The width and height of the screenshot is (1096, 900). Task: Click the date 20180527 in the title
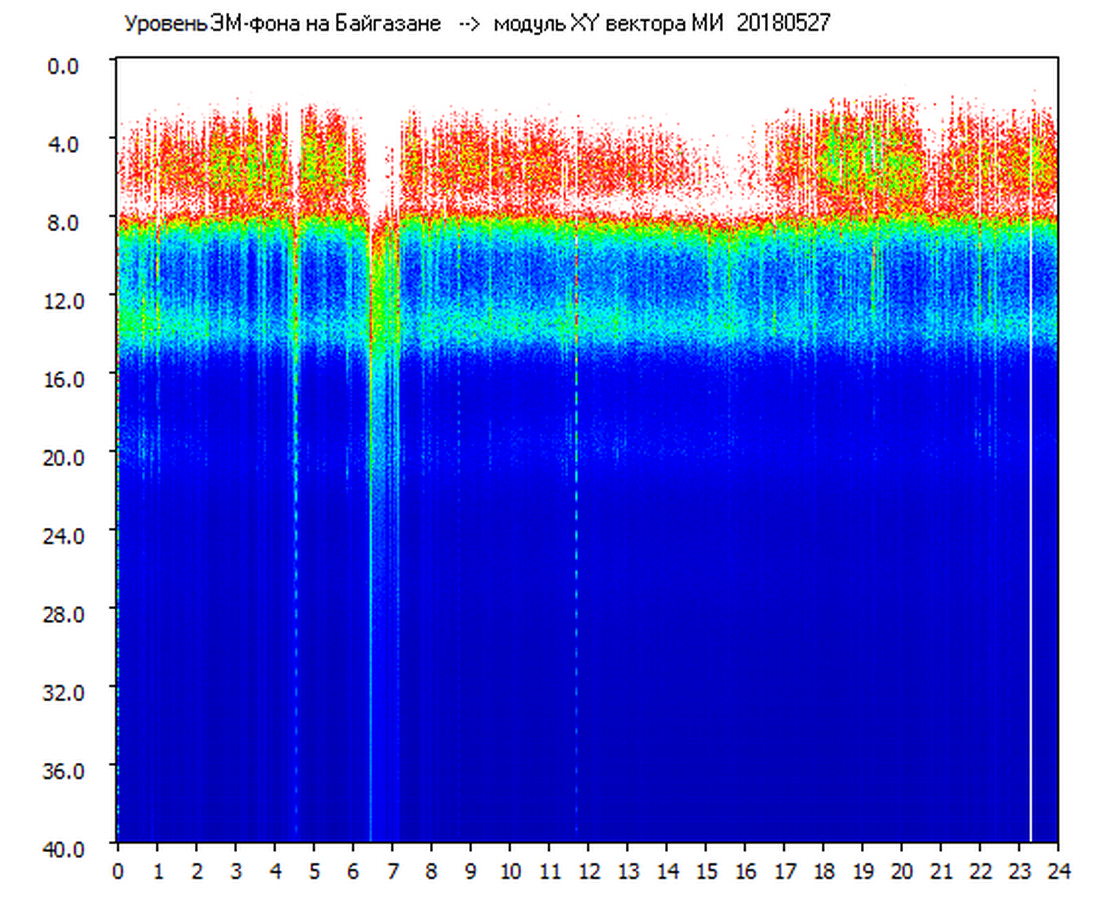pyautogui.click(x=783, y=24)
